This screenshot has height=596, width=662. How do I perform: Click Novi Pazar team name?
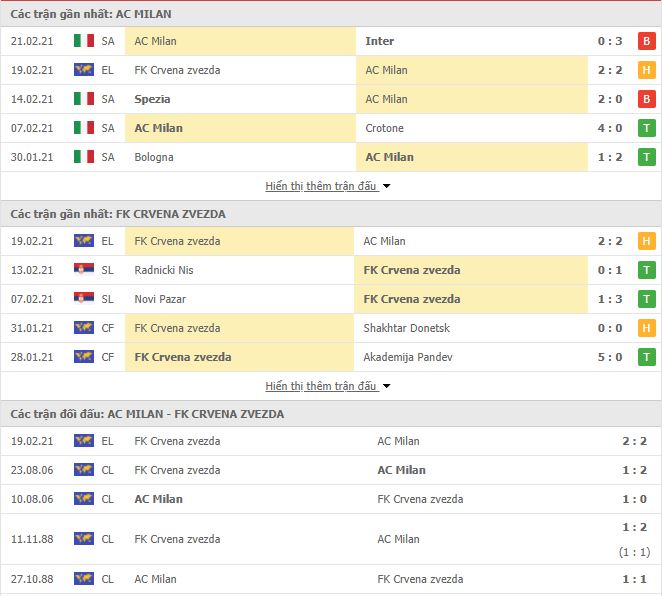click(160, 299)
